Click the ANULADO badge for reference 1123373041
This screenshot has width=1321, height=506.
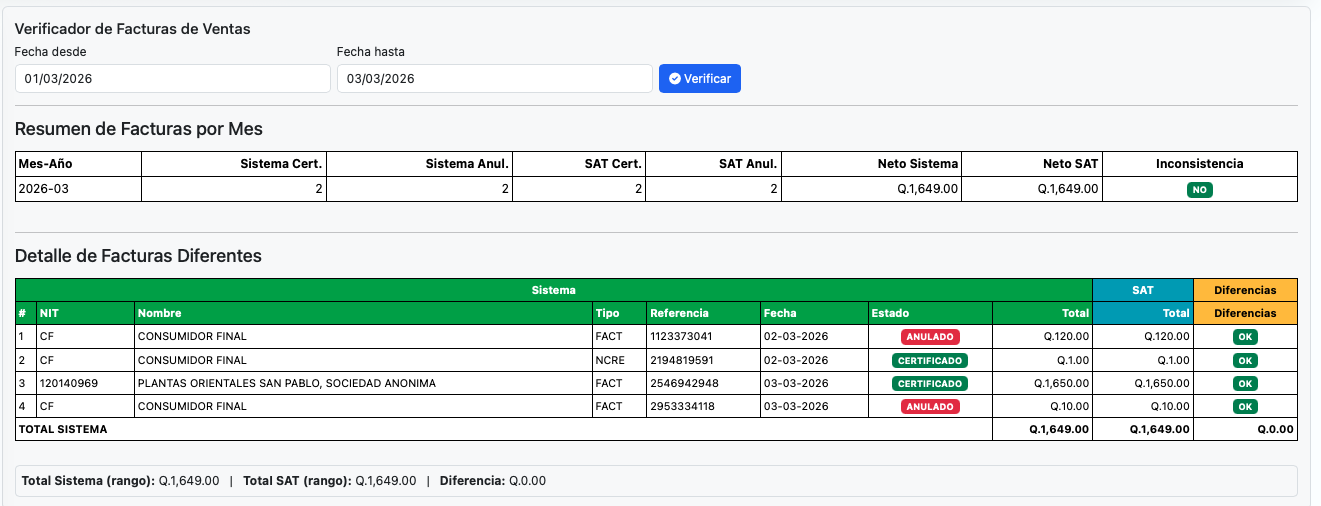(x=929, y=337)
